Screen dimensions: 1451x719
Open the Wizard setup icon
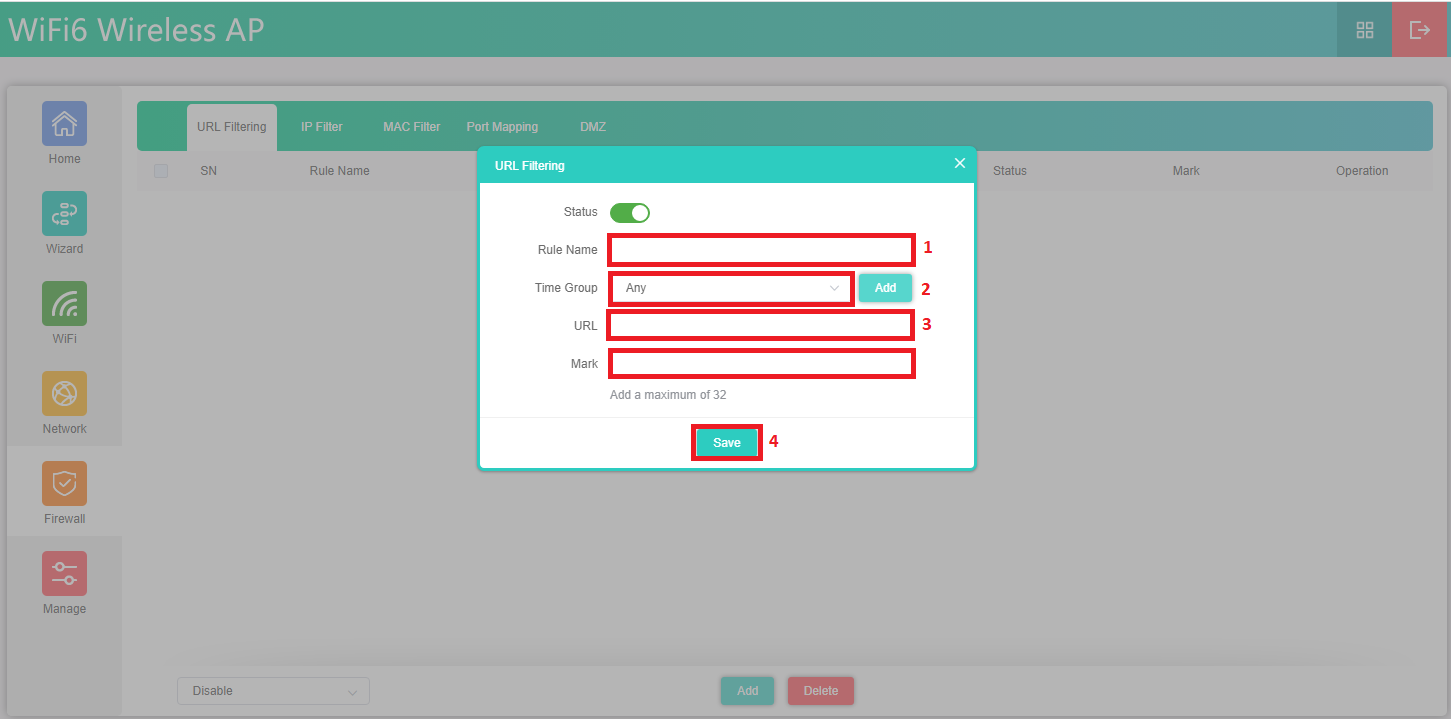(x=64, y=214)
